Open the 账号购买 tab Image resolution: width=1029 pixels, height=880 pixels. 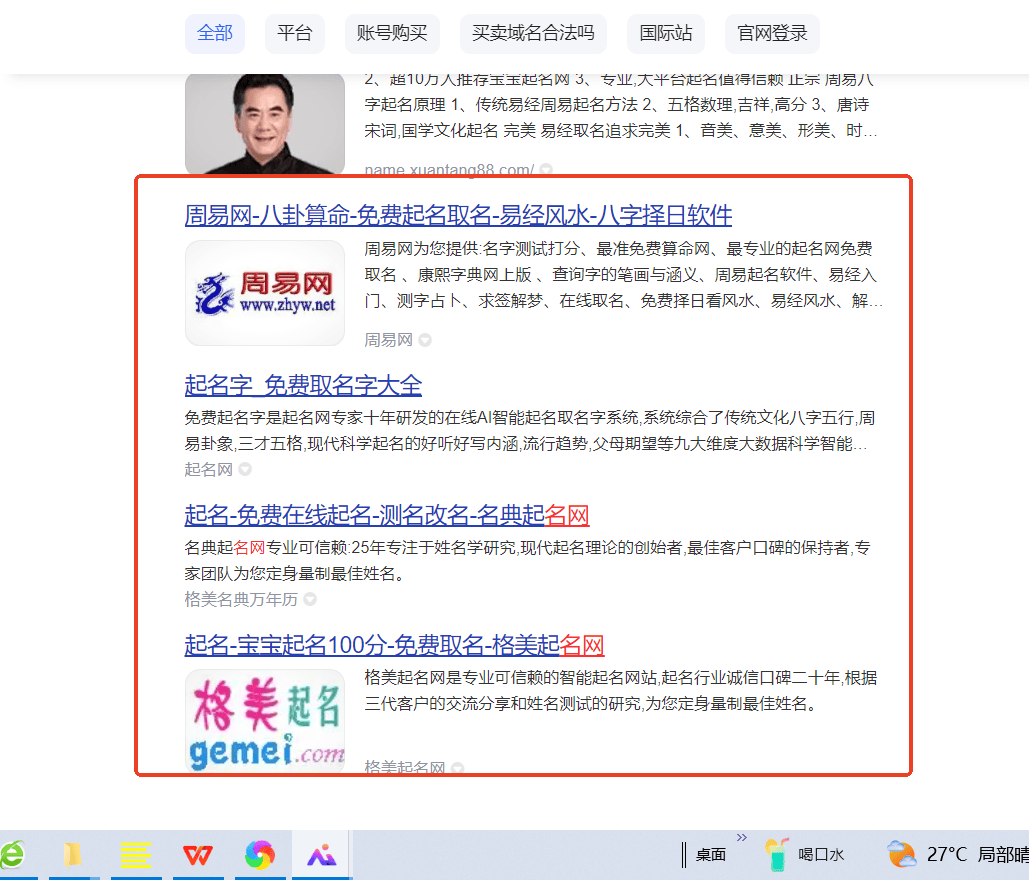coord(392,33)
